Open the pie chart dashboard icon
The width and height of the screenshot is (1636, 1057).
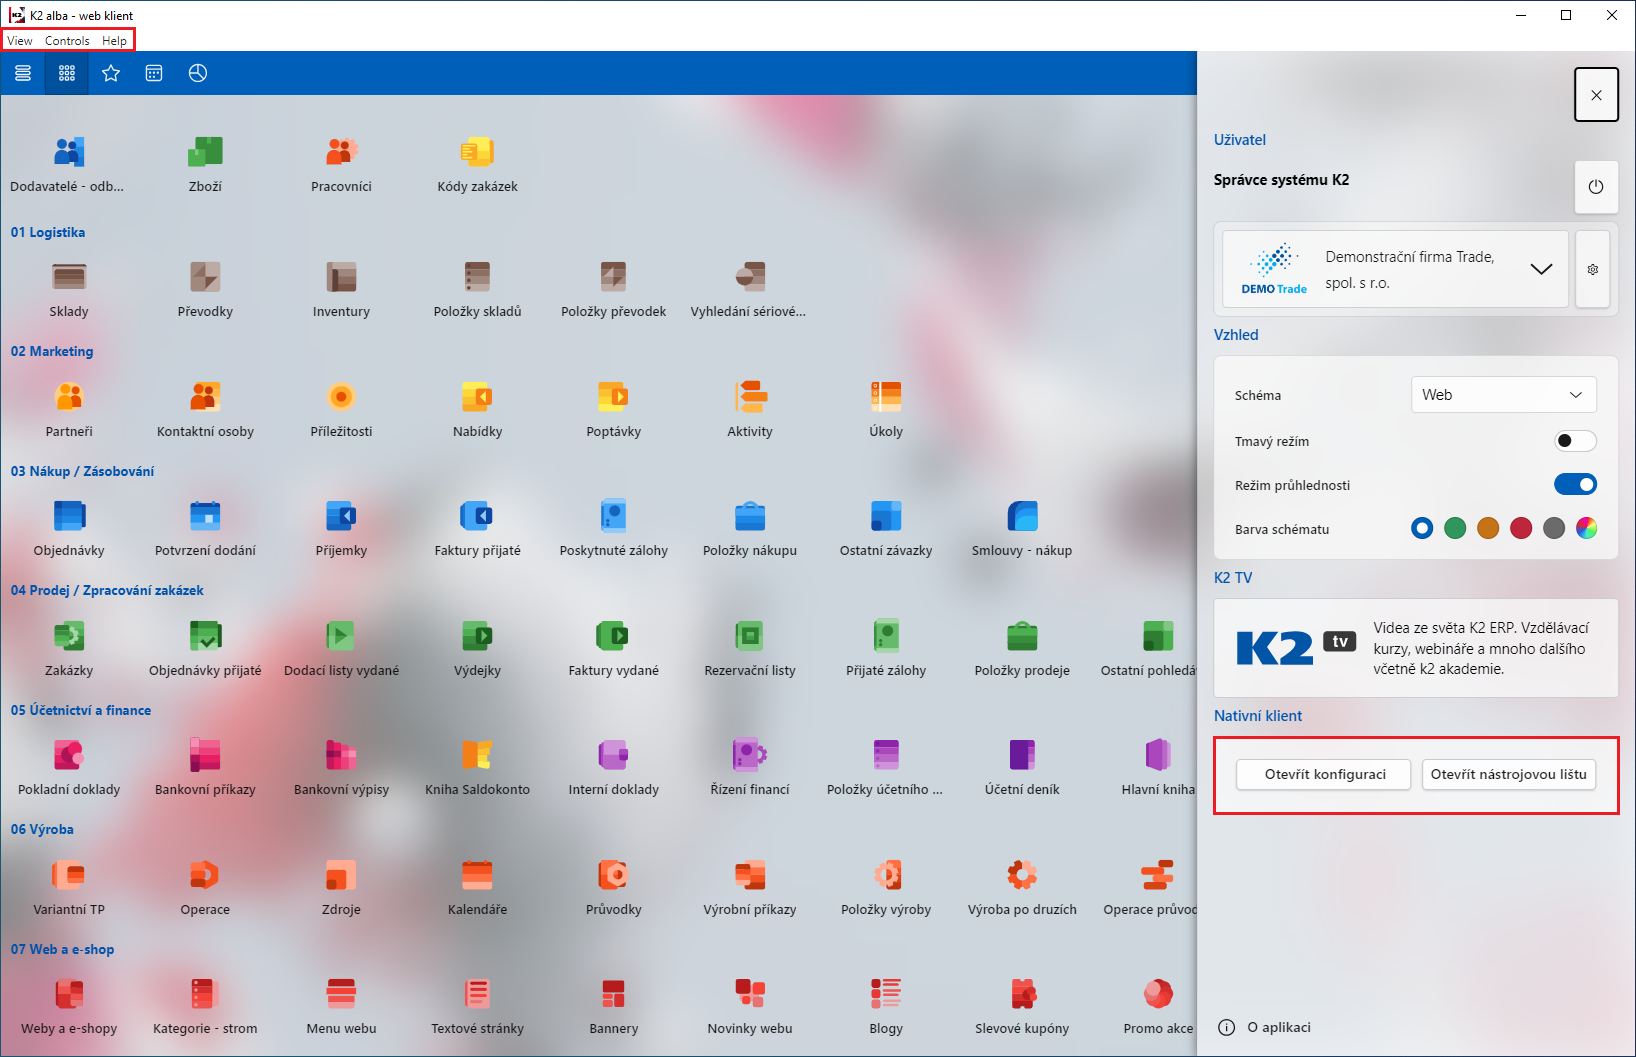[x=198, y=73]
